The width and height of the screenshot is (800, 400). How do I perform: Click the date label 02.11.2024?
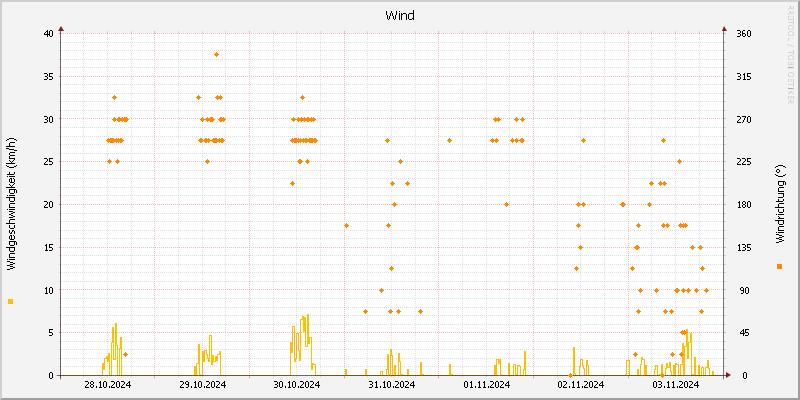(581, 385)
